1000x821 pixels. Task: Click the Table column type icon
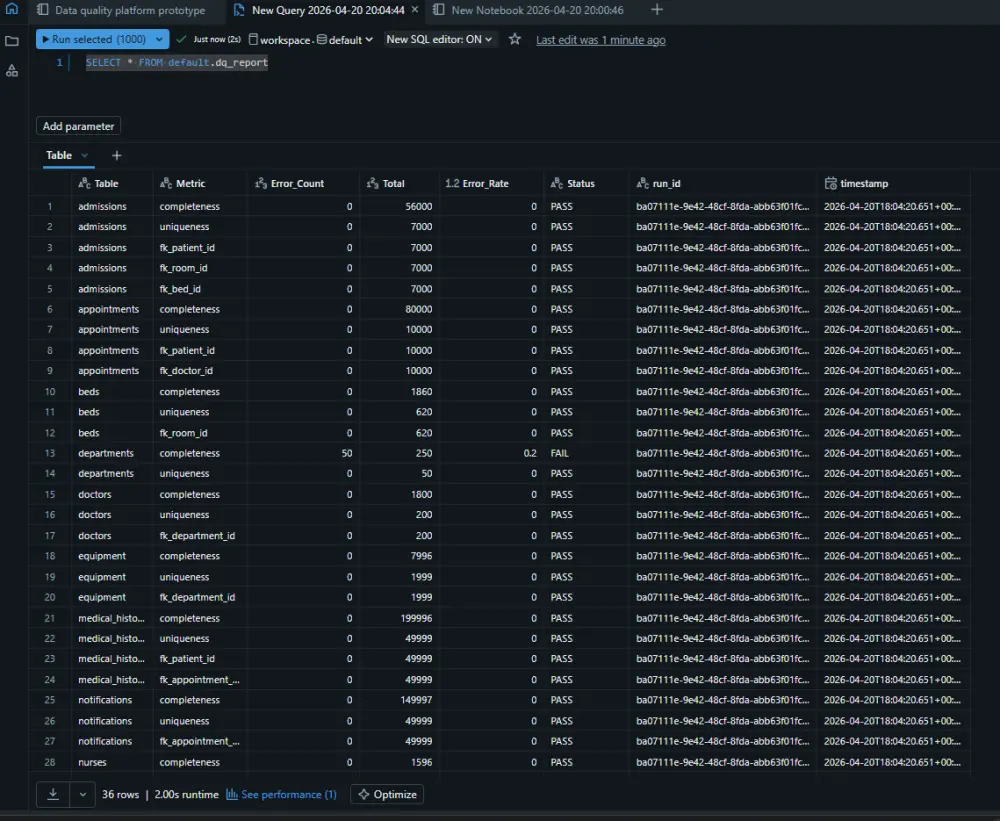click(84, 184)
